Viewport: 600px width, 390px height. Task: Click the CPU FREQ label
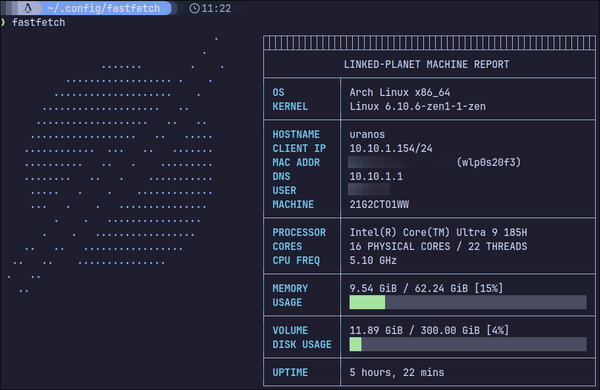[296, 261]
